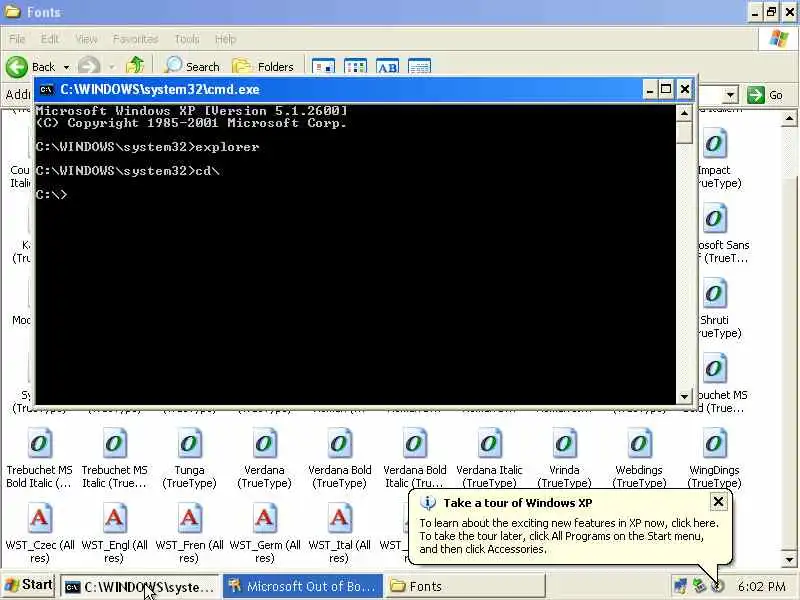800x600 pixels.
Task: Select the WST_Ital font file
Action: (339, 519)
